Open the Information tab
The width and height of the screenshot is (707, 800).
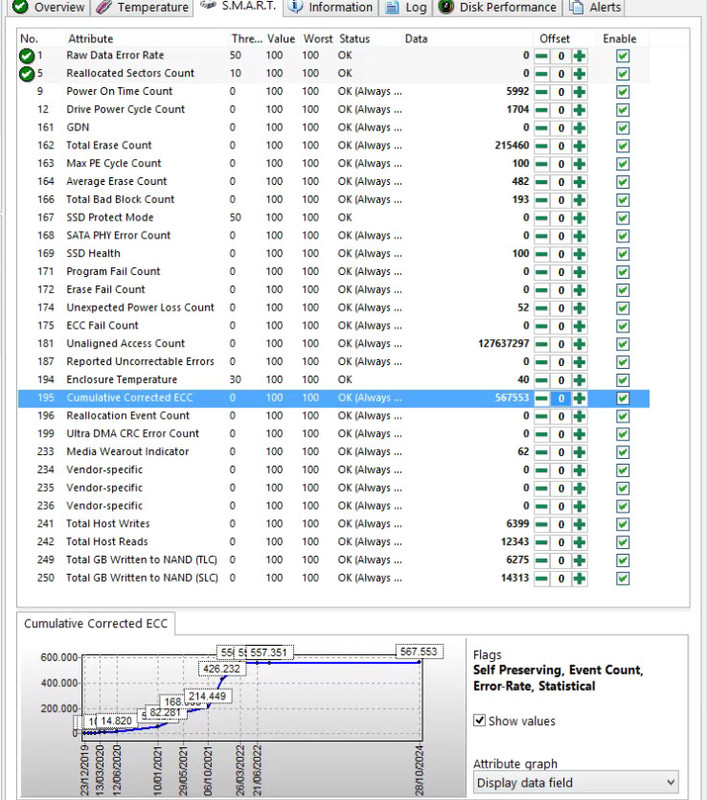click(331, 7)
